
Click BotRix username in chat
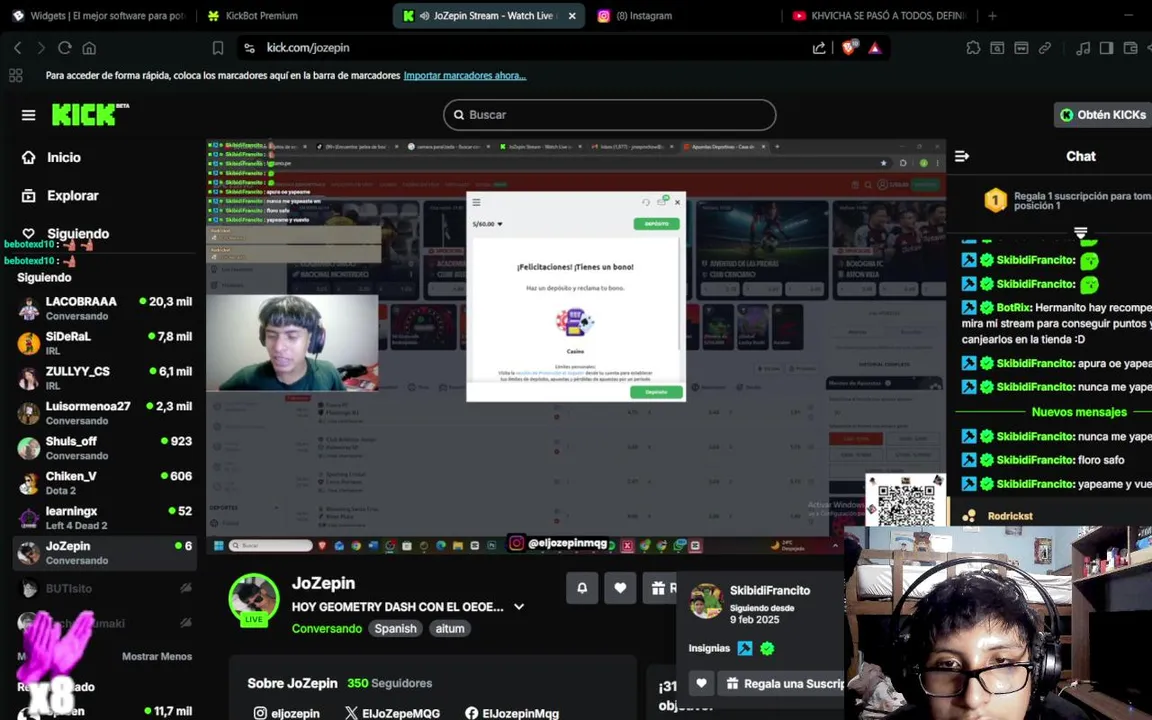(1013, 307)
